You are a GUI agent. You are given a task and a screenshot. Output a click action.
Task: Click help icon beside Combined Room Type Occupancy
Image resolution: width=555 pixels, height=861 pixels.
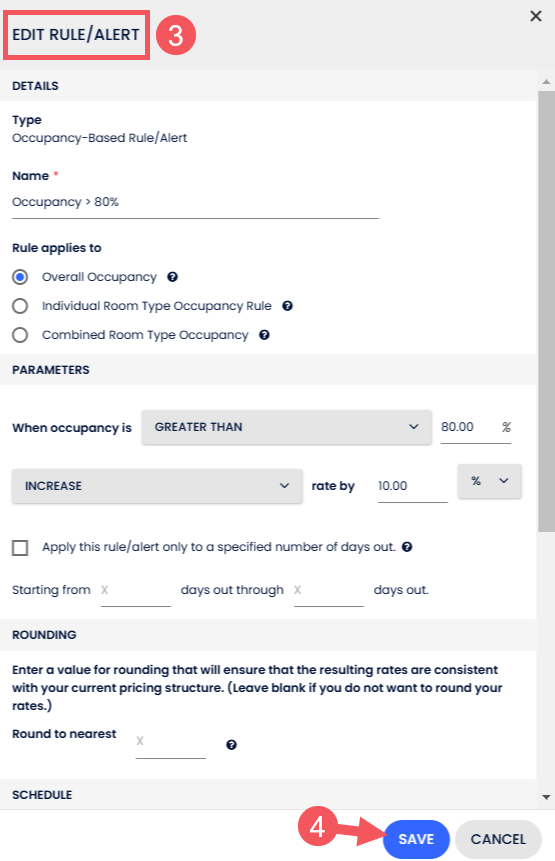click(264, 335)
